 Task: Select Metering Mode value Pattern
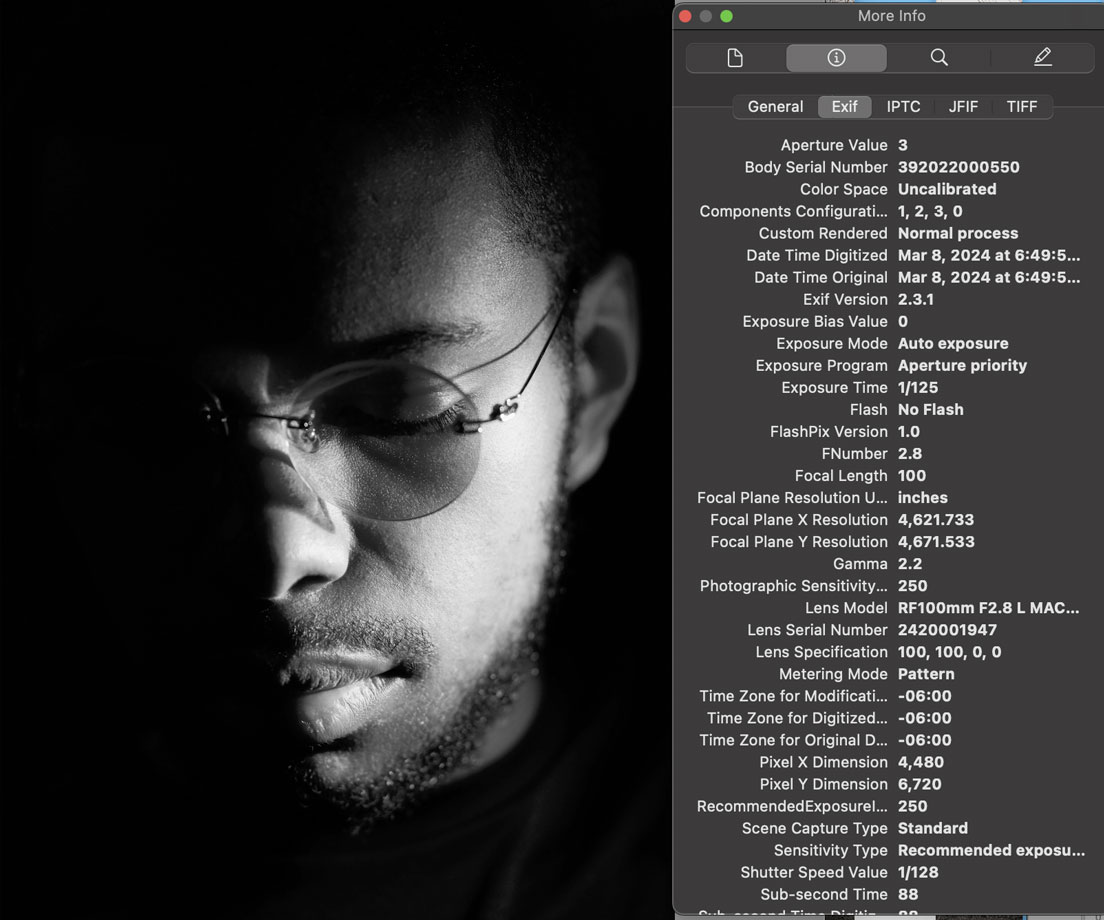[x=926, y=674]
